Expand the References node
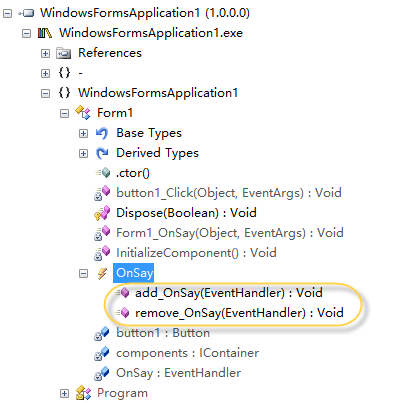 click(45, 53)
